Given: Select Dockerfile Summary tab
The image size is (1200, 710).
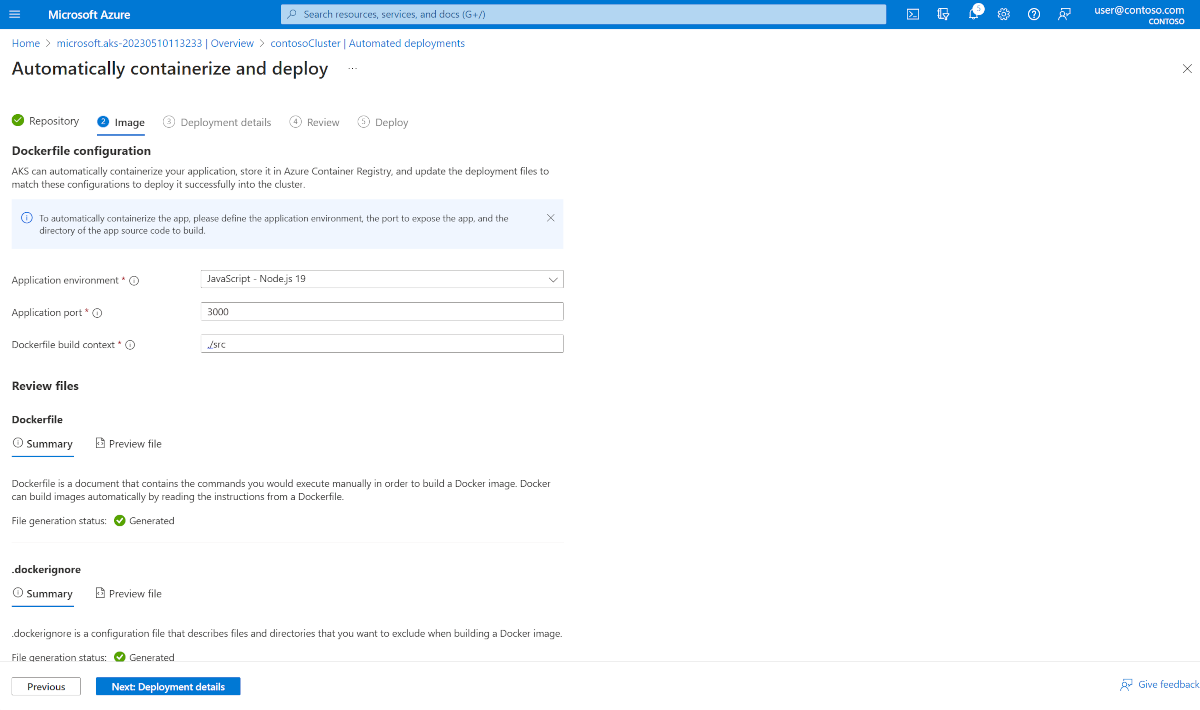Looking at the screenshot, I should pos(43,444).
